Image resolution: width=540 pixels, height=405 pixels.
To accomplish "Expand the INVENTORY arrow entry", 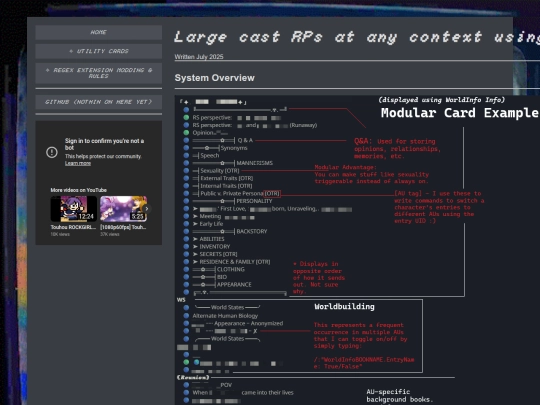I will 195,247.
